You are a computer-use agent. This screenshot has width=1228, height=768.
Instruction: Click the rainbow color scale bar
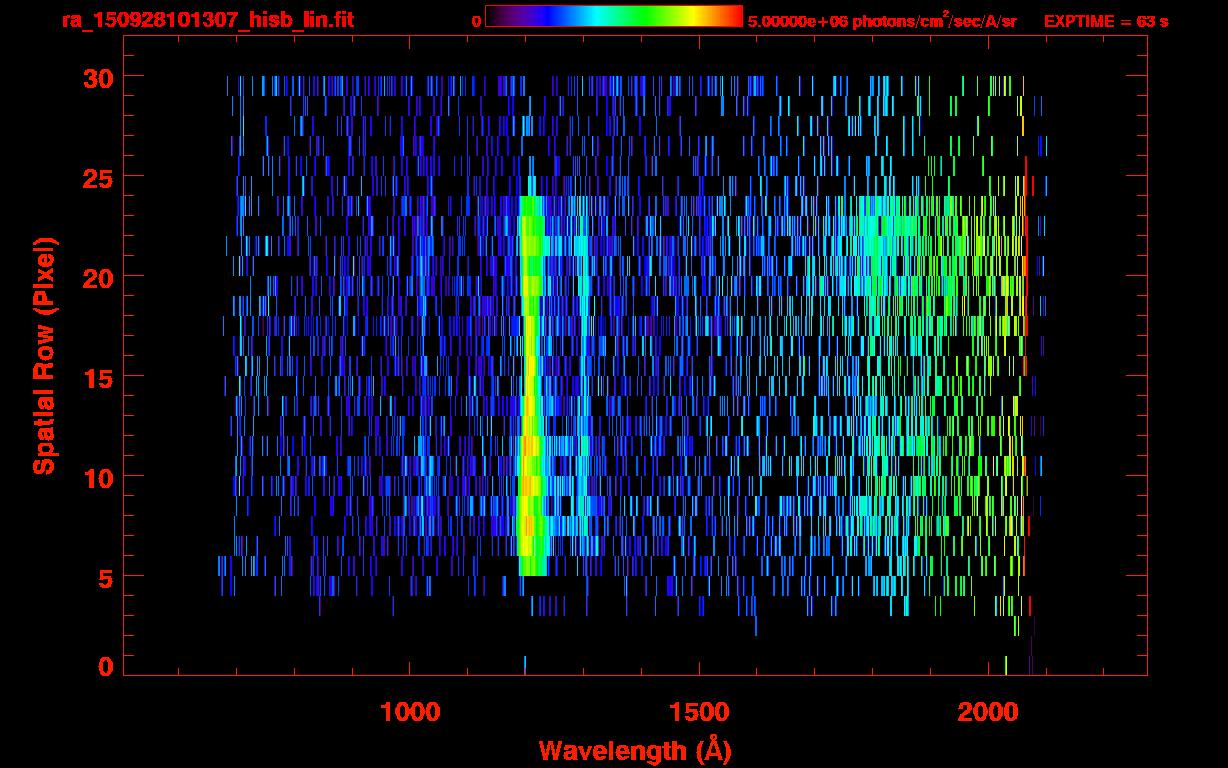point(614,16)
